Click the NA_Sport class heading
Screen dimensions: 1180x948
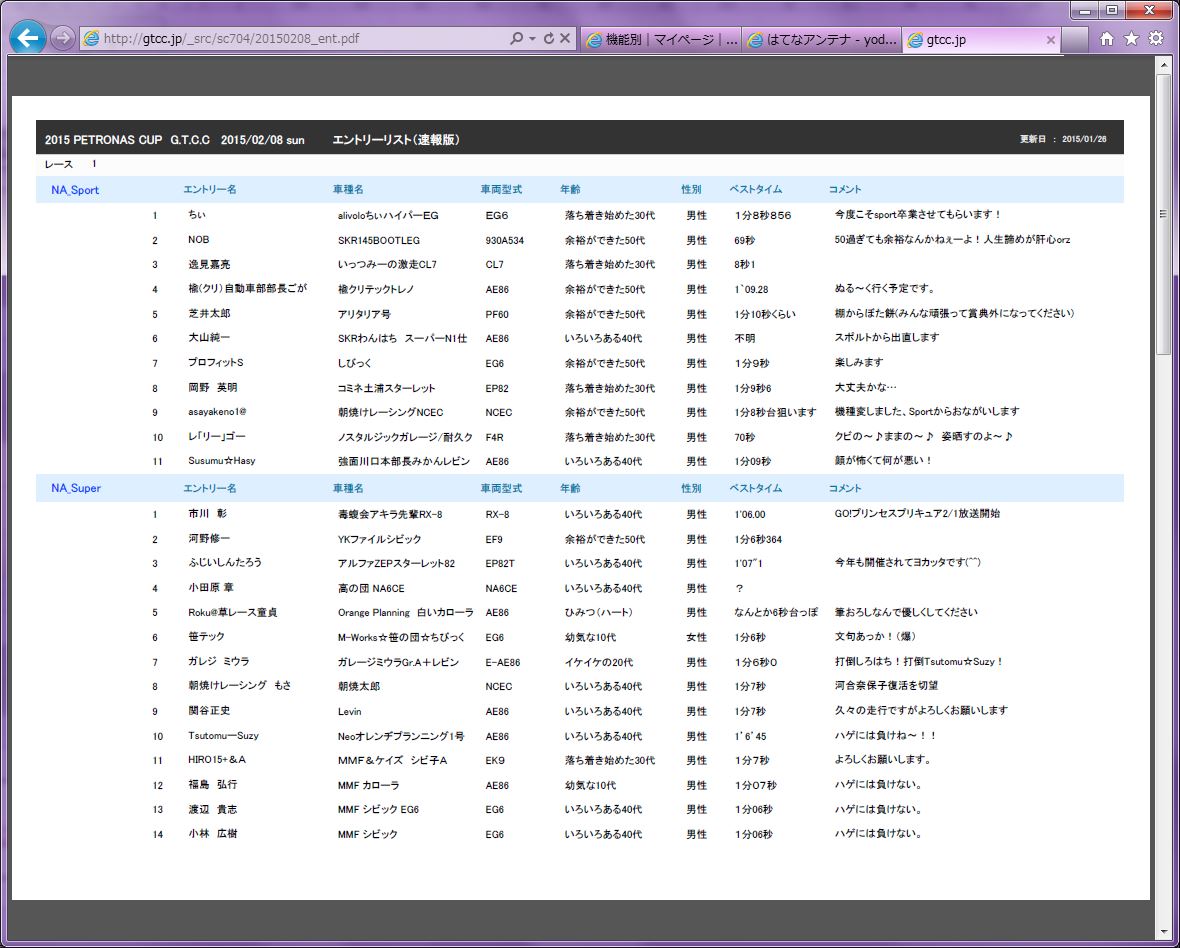[x=75, y=190]
